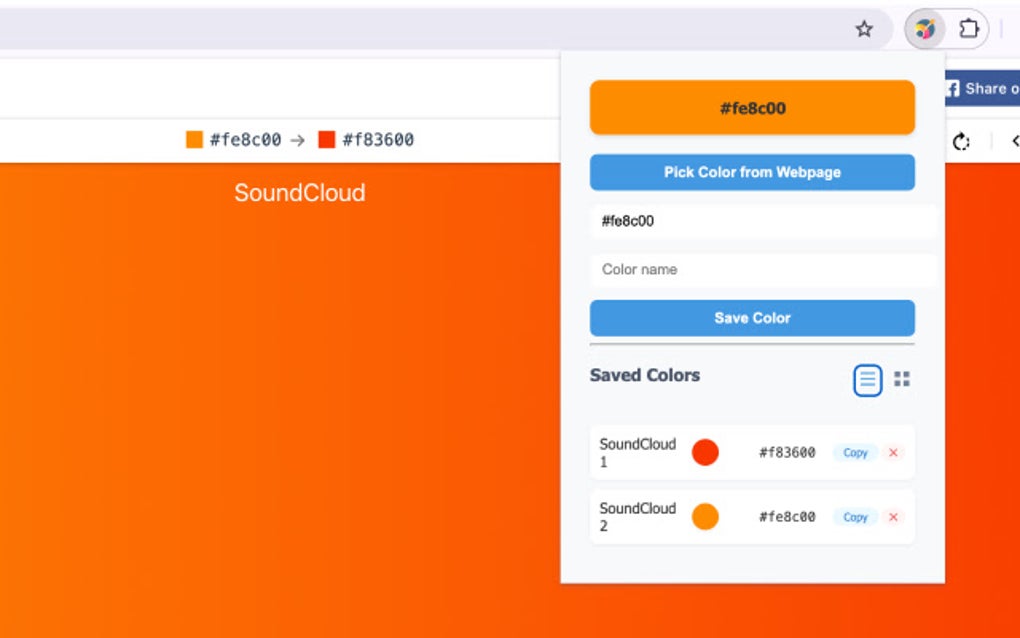This screenshot has width=1020, height=638.
Task: Click the Save Color button
Action: (x=752, y=318)
